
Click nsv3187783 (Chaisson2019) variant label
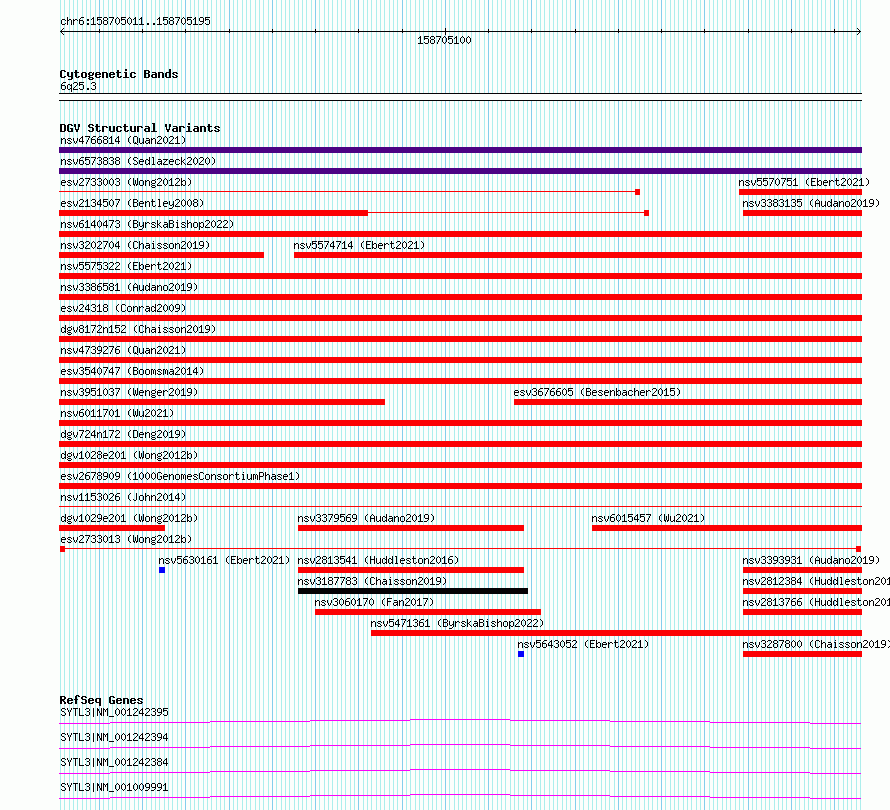point(372,581)
